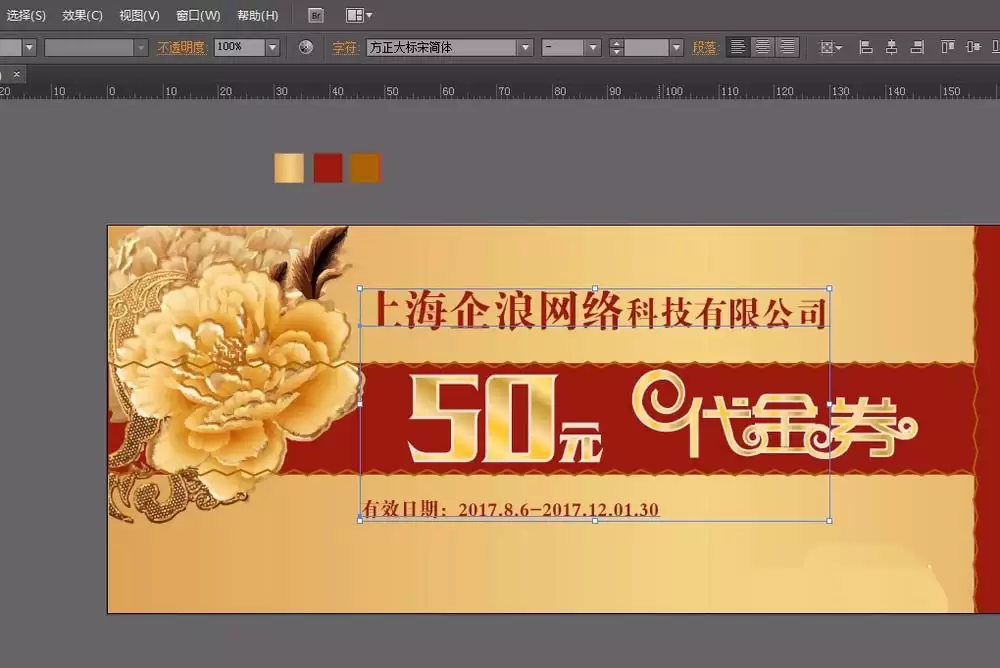The image size is (1000, 668).
Task: Open the 窗口(W) menu
Action: 198,15
